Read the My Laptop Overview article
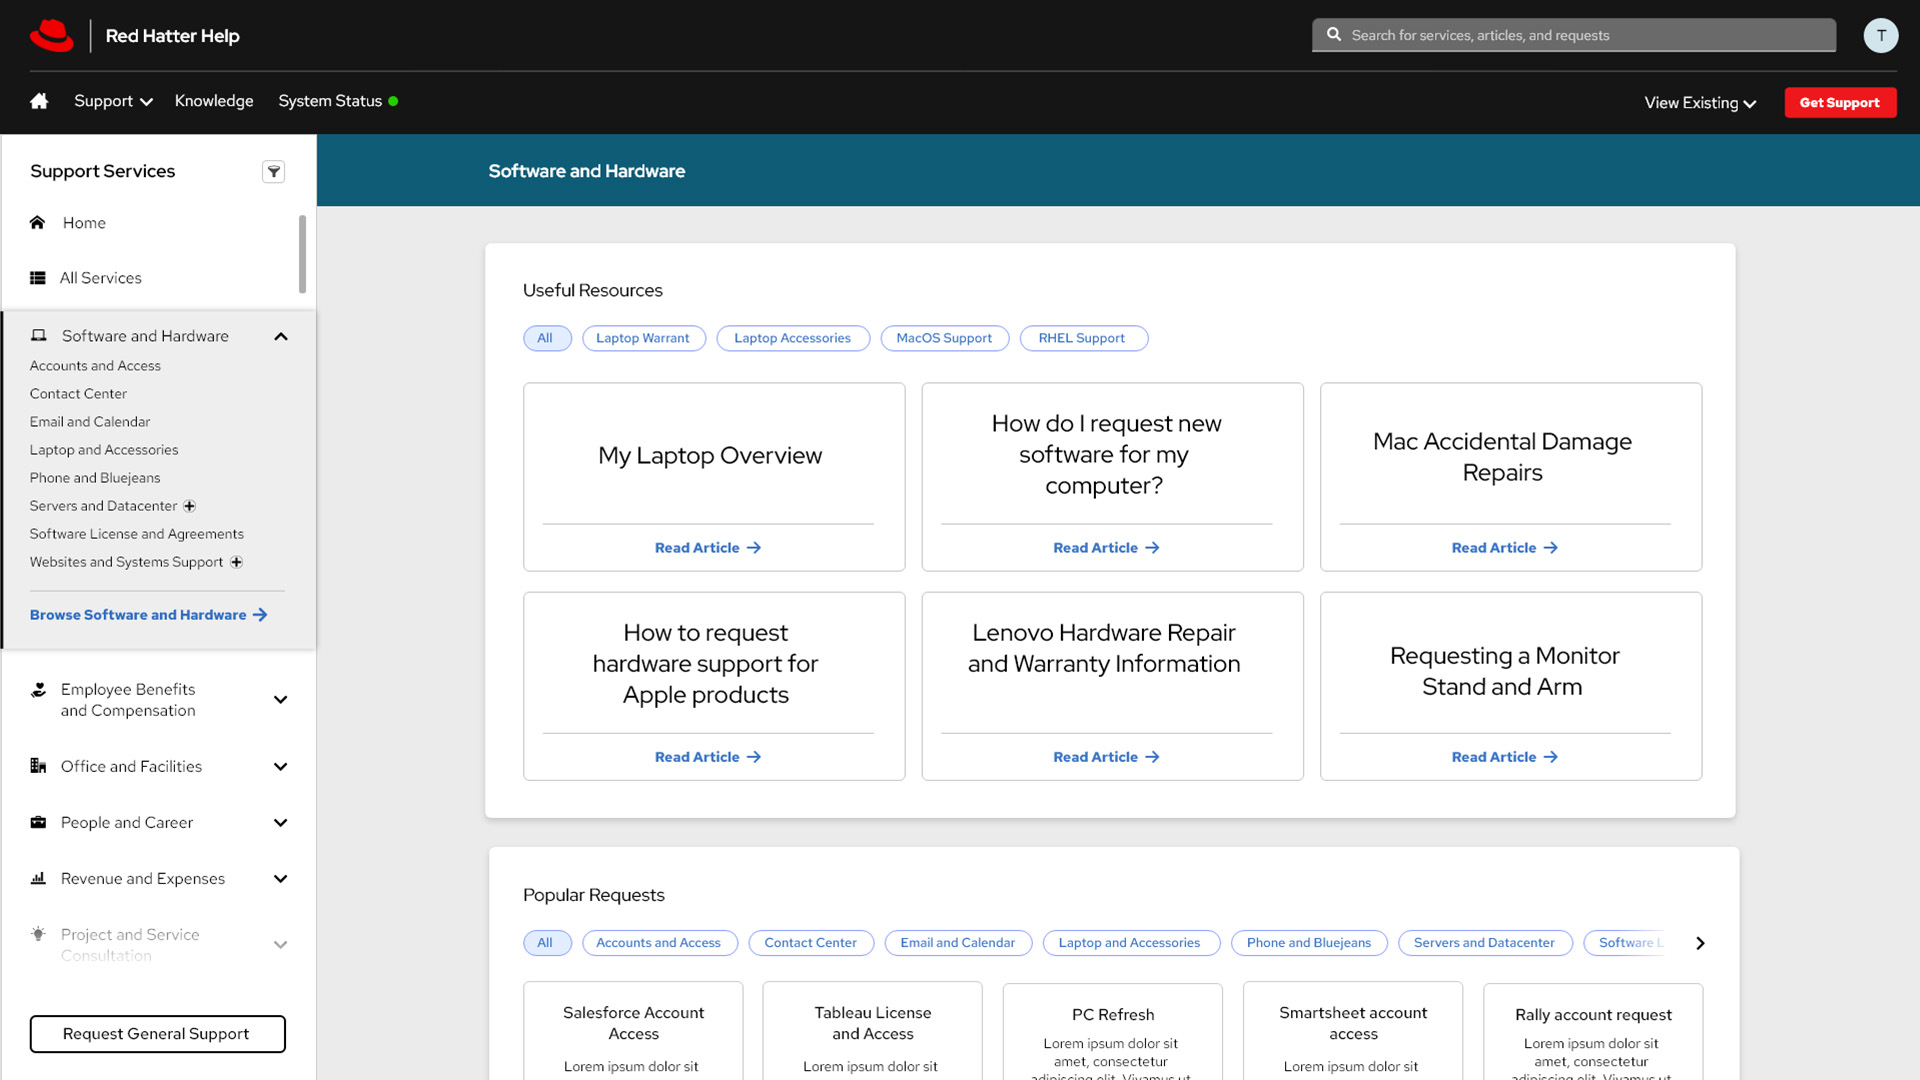Screen dimensions: 1920x1080 click(x=708, y=548)
